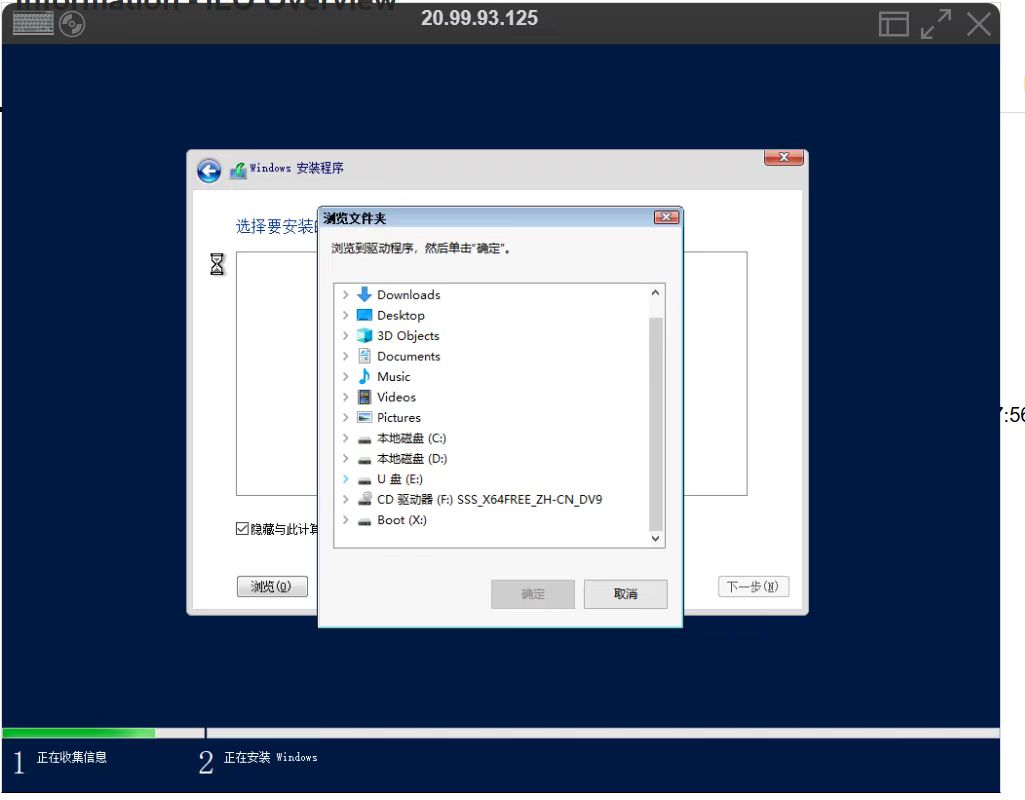The height and width of the screenshot is (800, 1025).
Task: Expand the Pictures tree node
Action: 346,417
